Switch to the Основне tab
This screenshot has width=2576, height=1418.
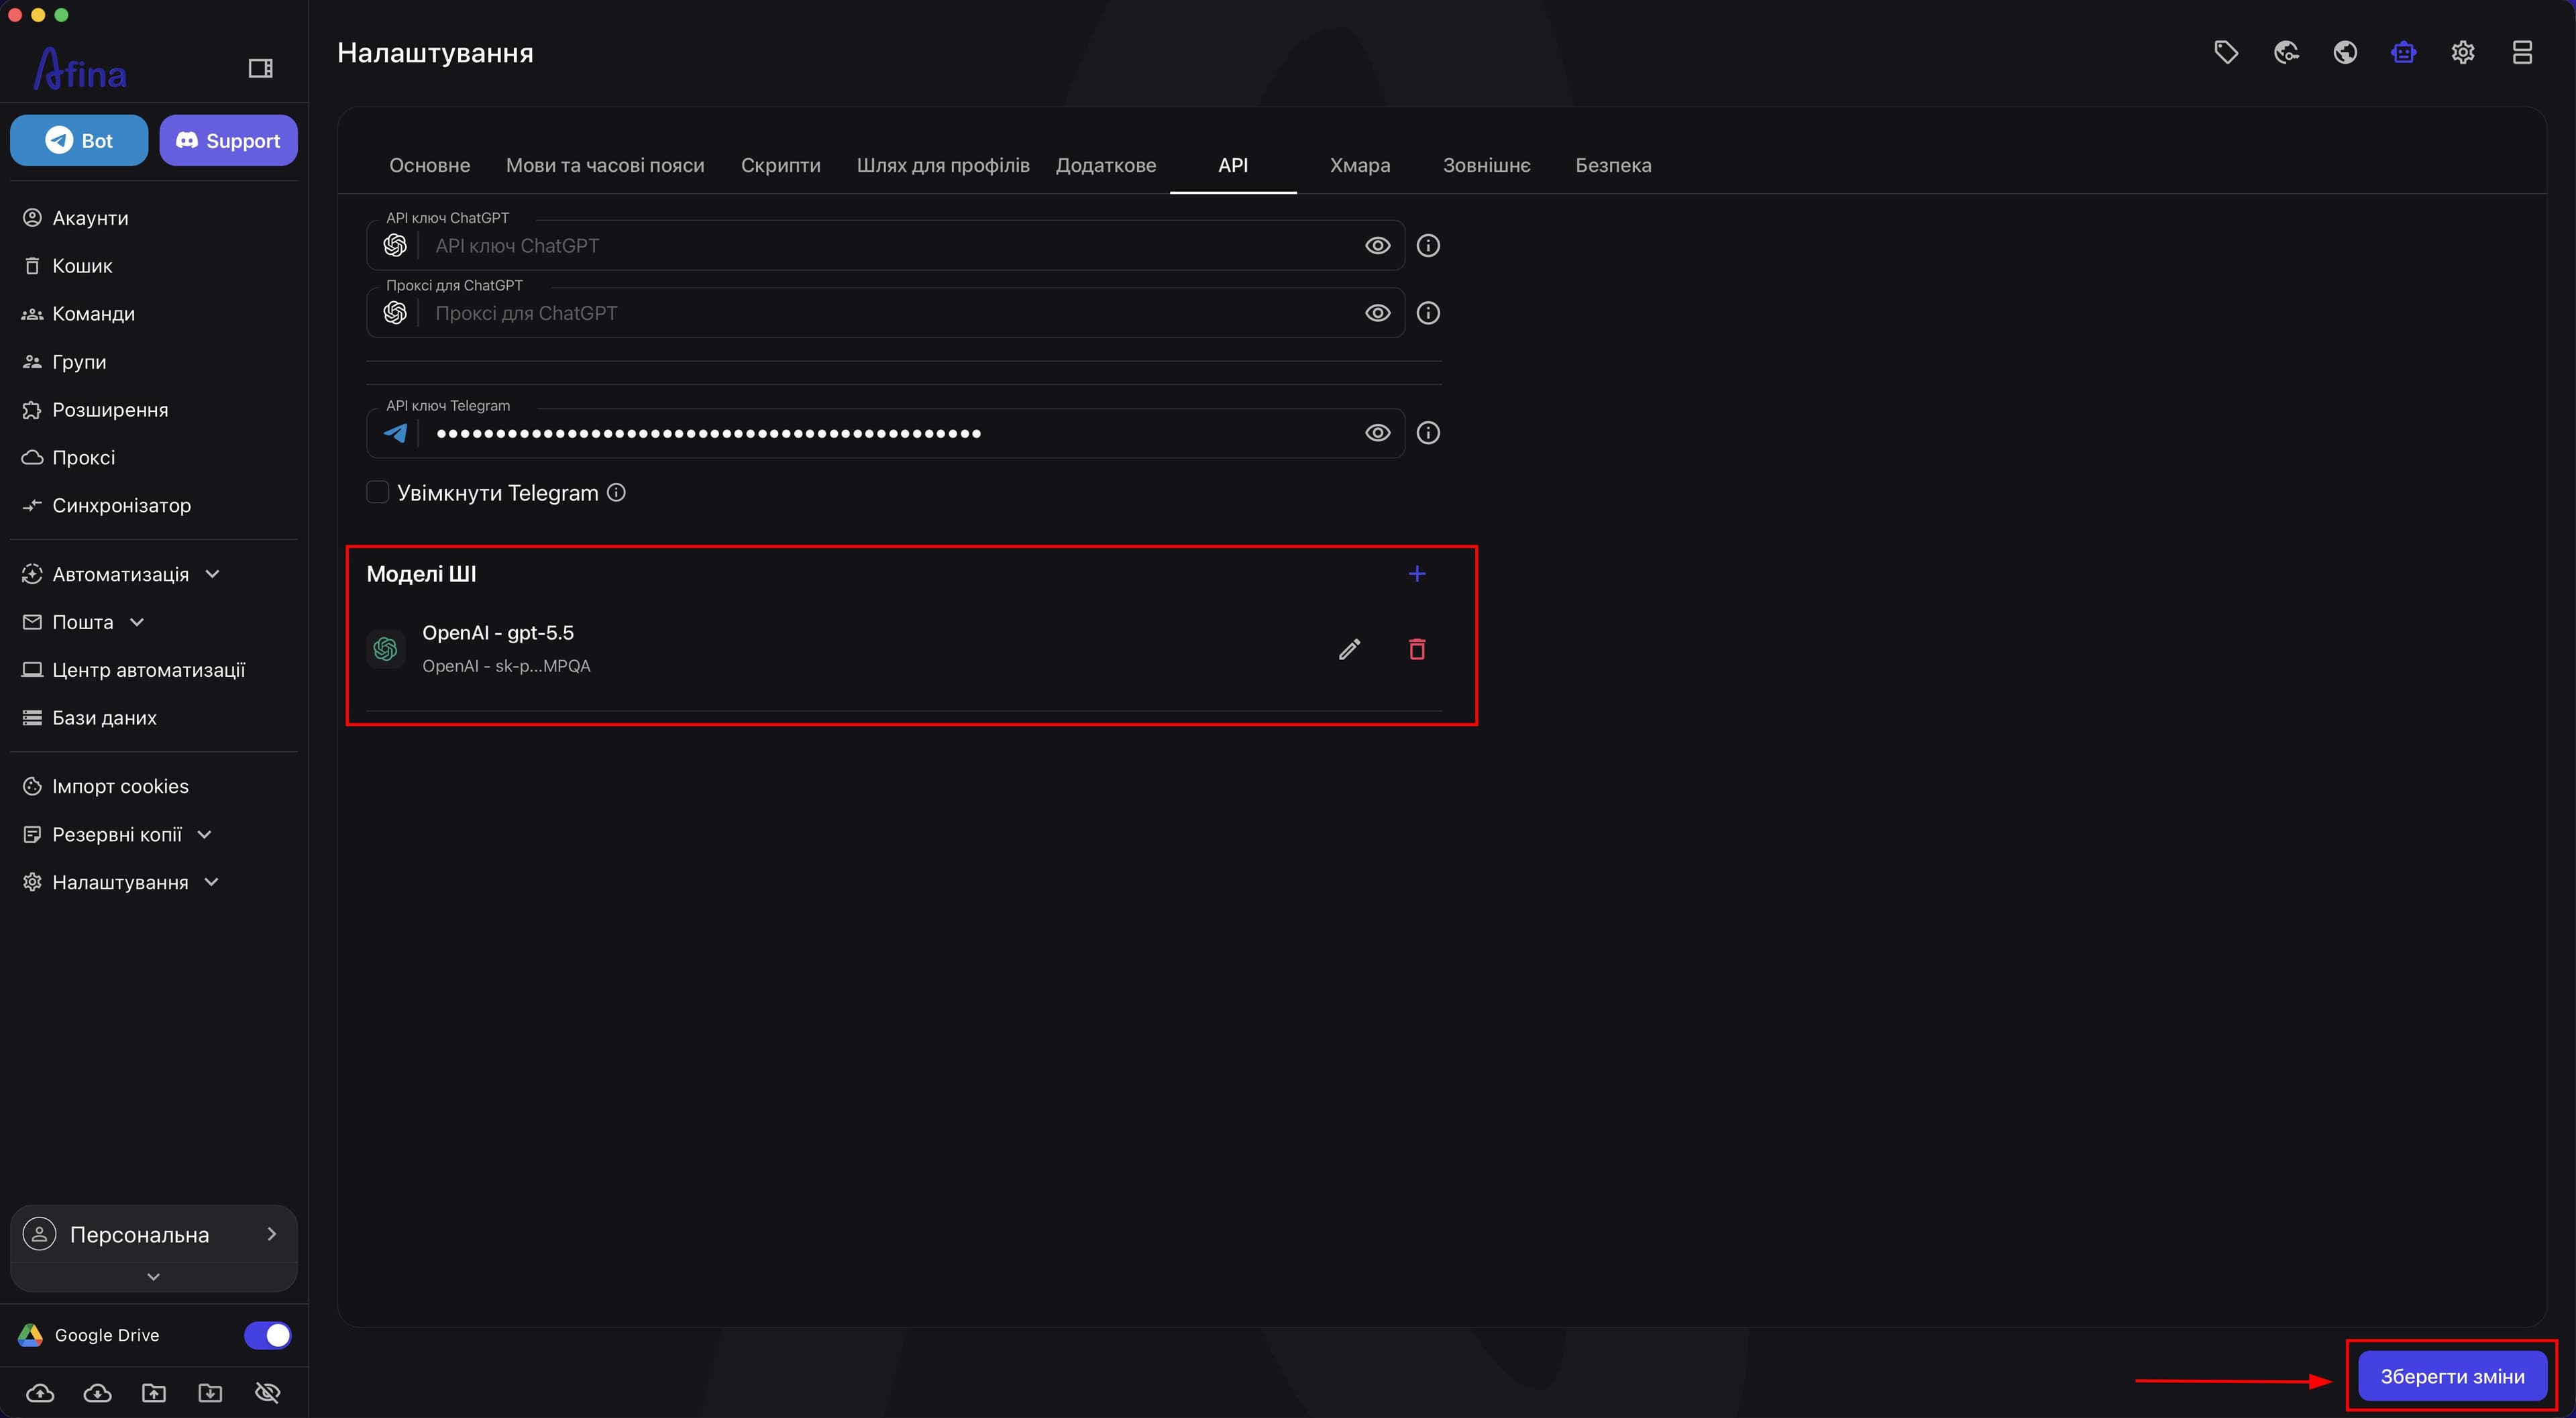pos(430,165)
